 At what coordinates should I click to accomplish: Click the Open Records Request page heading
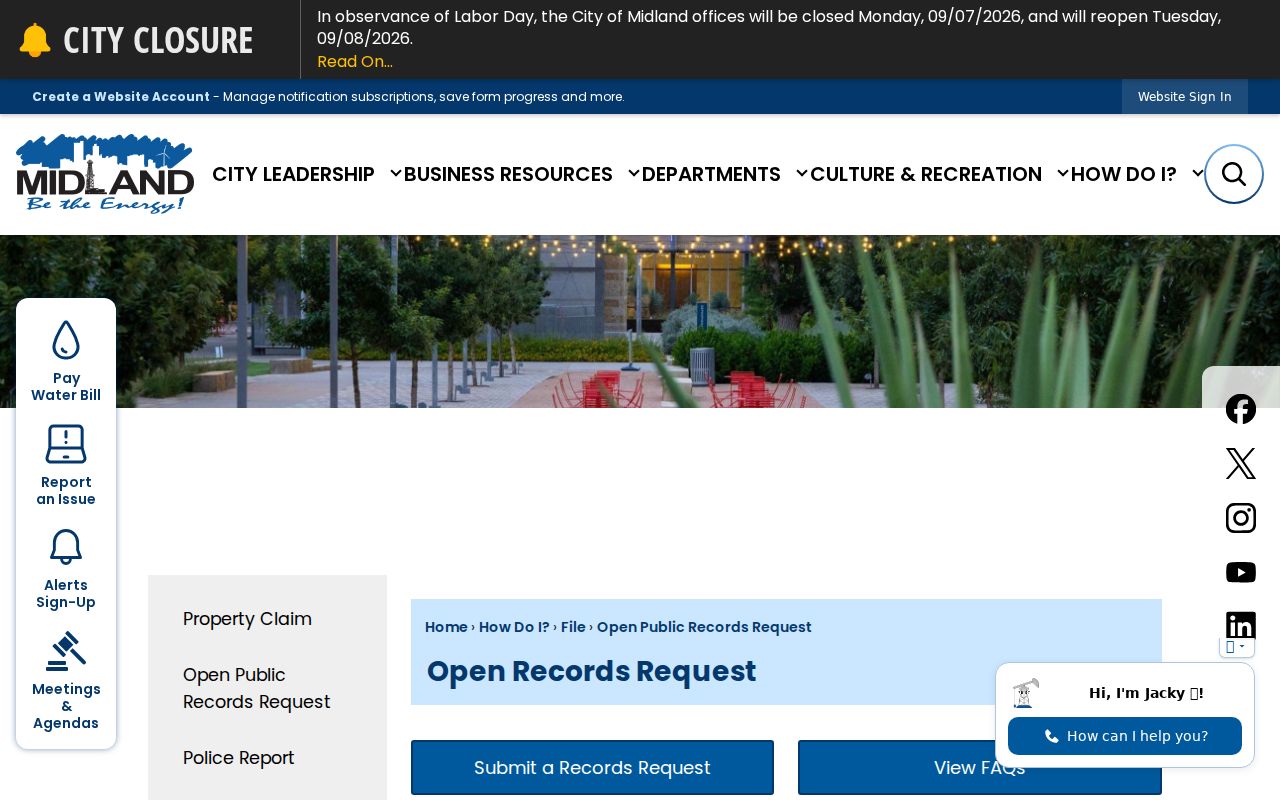pyautogui.click(x=592, y=671)
